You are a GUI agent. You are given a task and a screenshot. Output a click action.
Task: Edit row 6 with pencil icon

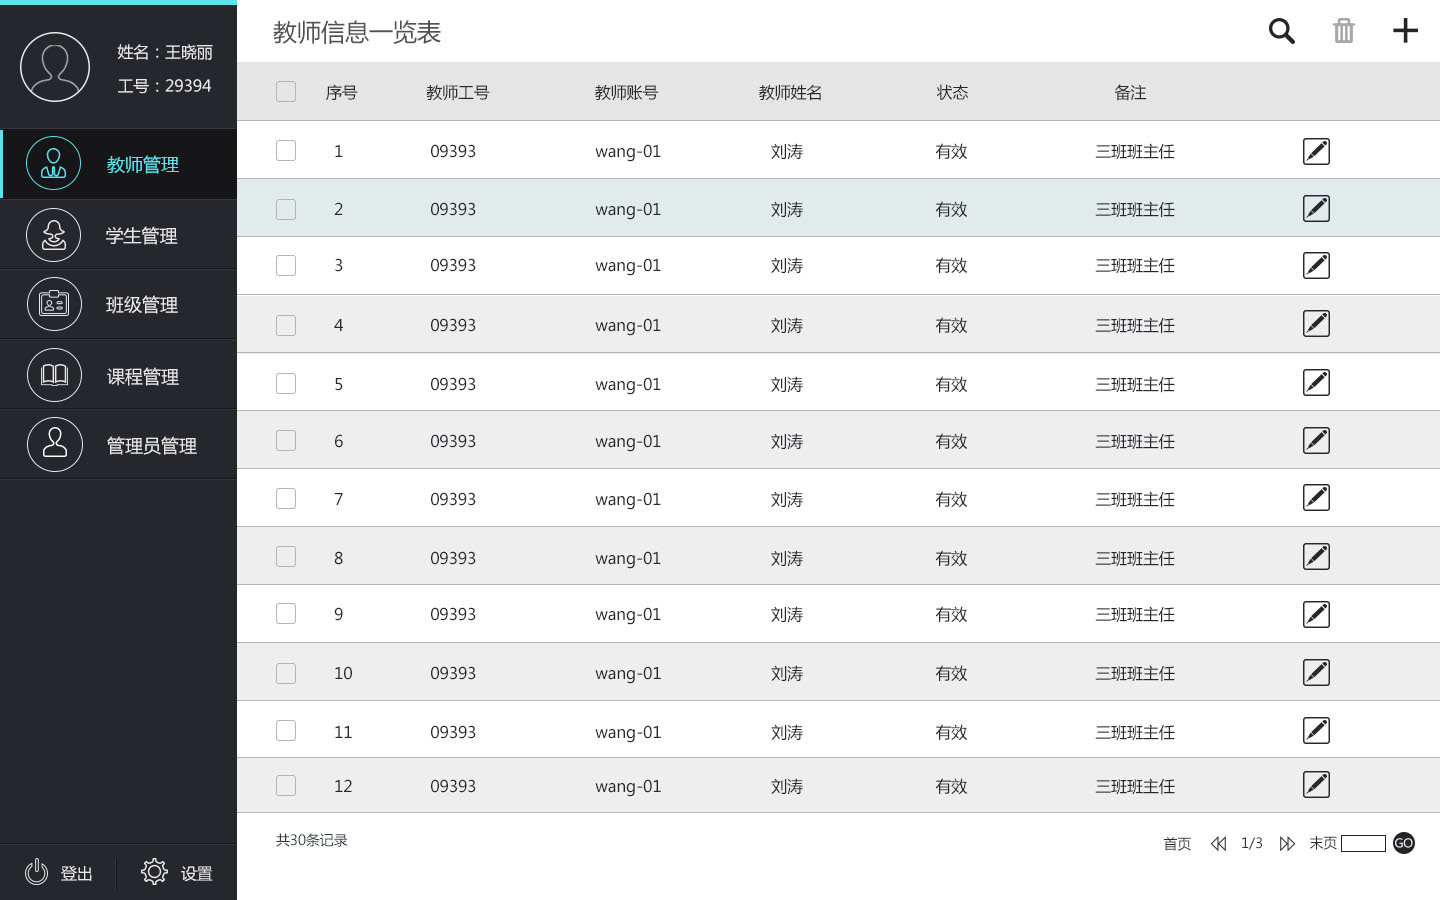[1316, 440]
